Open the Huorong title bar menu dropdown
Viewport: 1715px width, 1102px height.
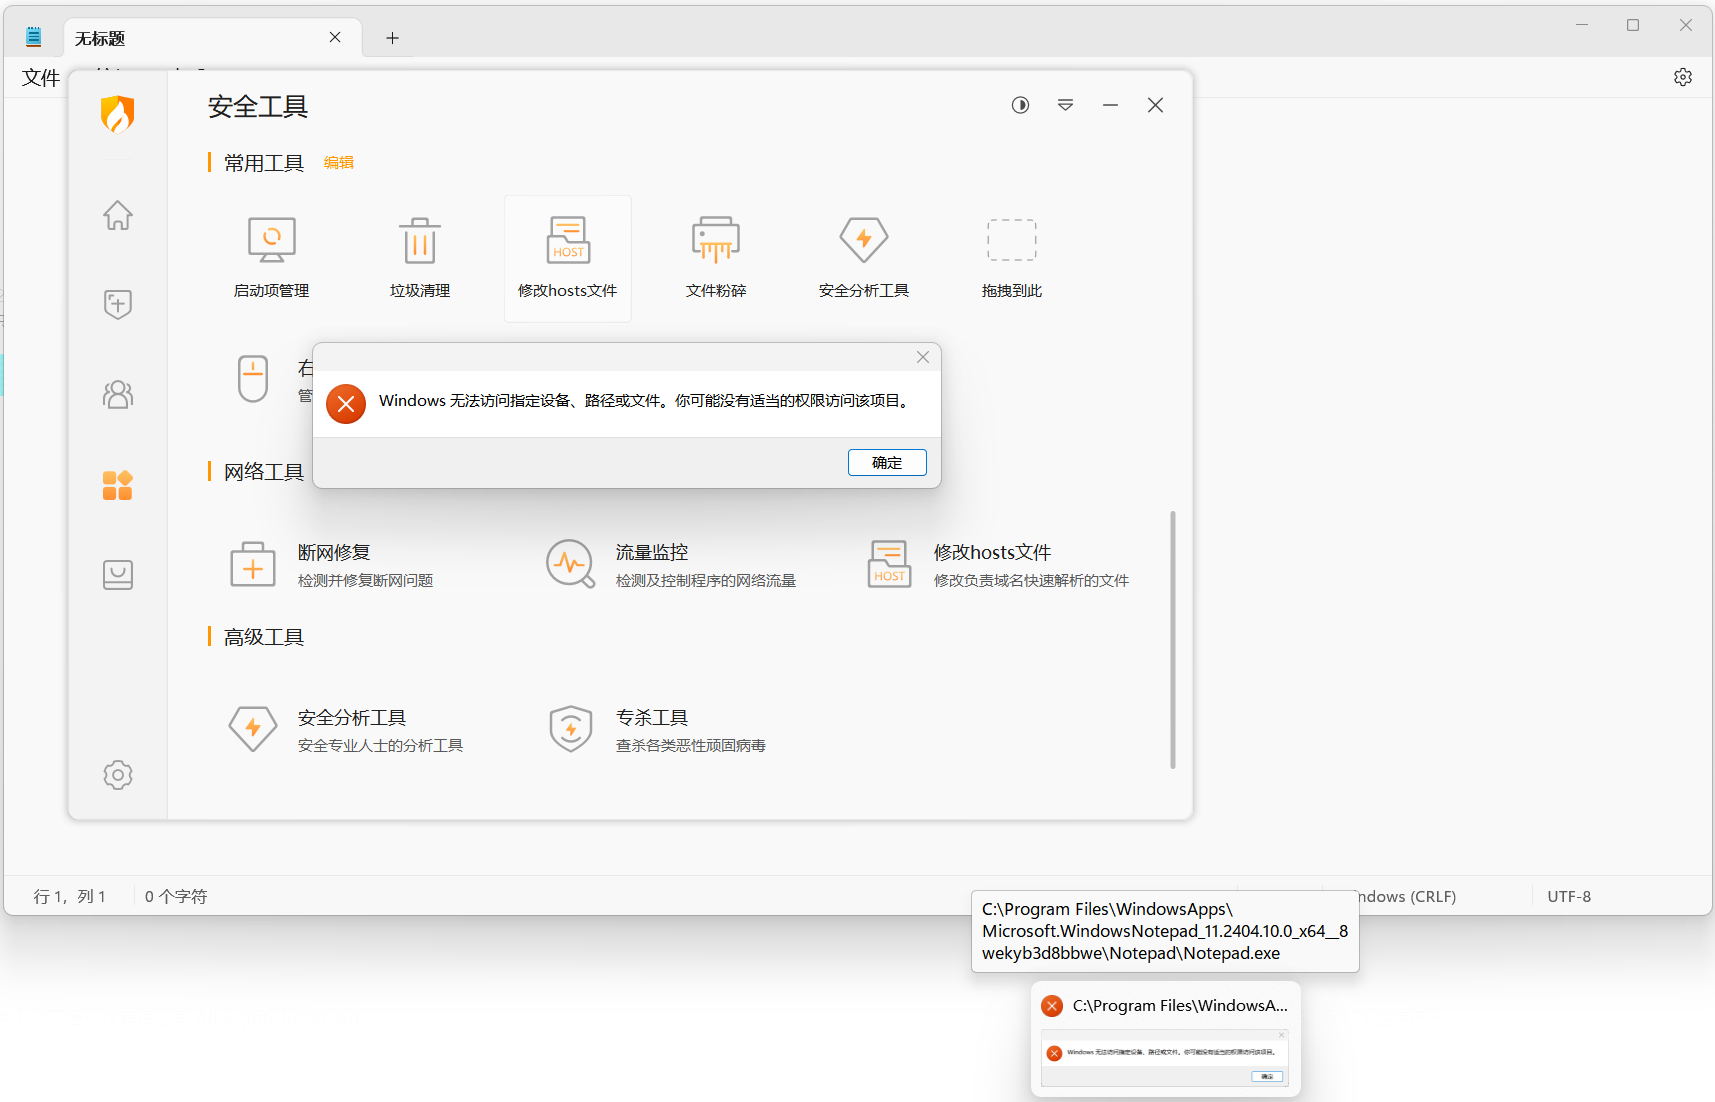1066,105
